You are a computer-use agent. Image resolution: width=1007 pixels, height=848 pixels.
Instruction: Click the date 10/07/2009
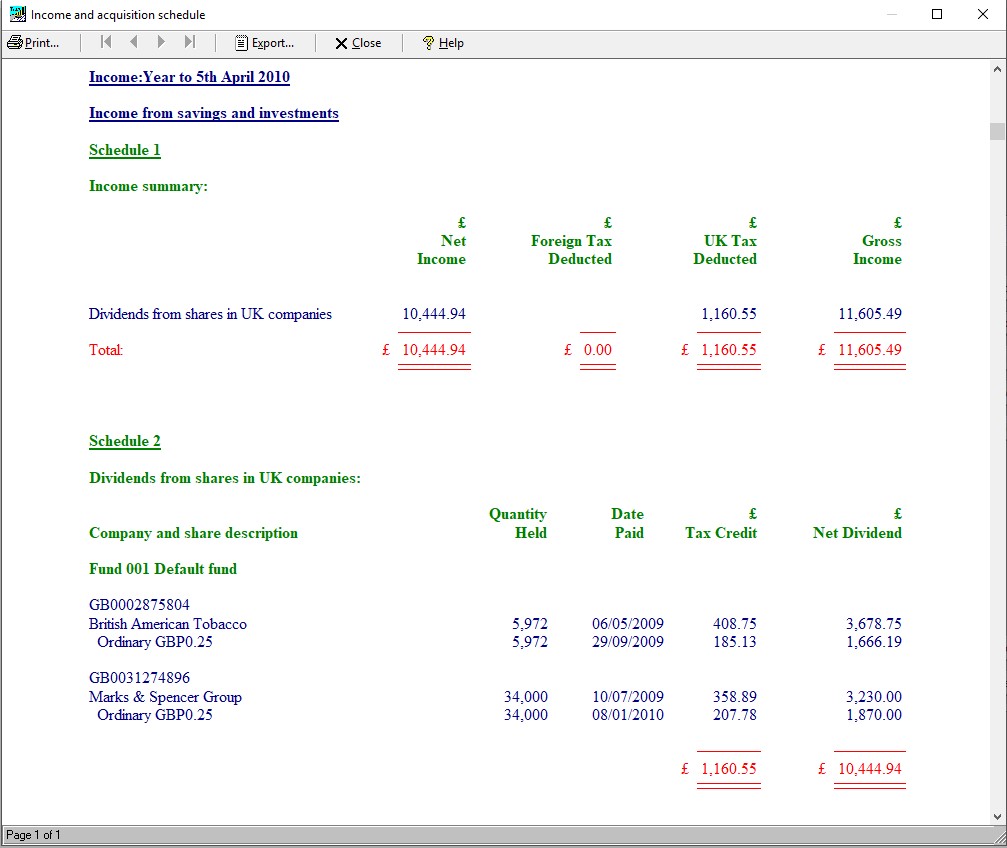[627, 697]
